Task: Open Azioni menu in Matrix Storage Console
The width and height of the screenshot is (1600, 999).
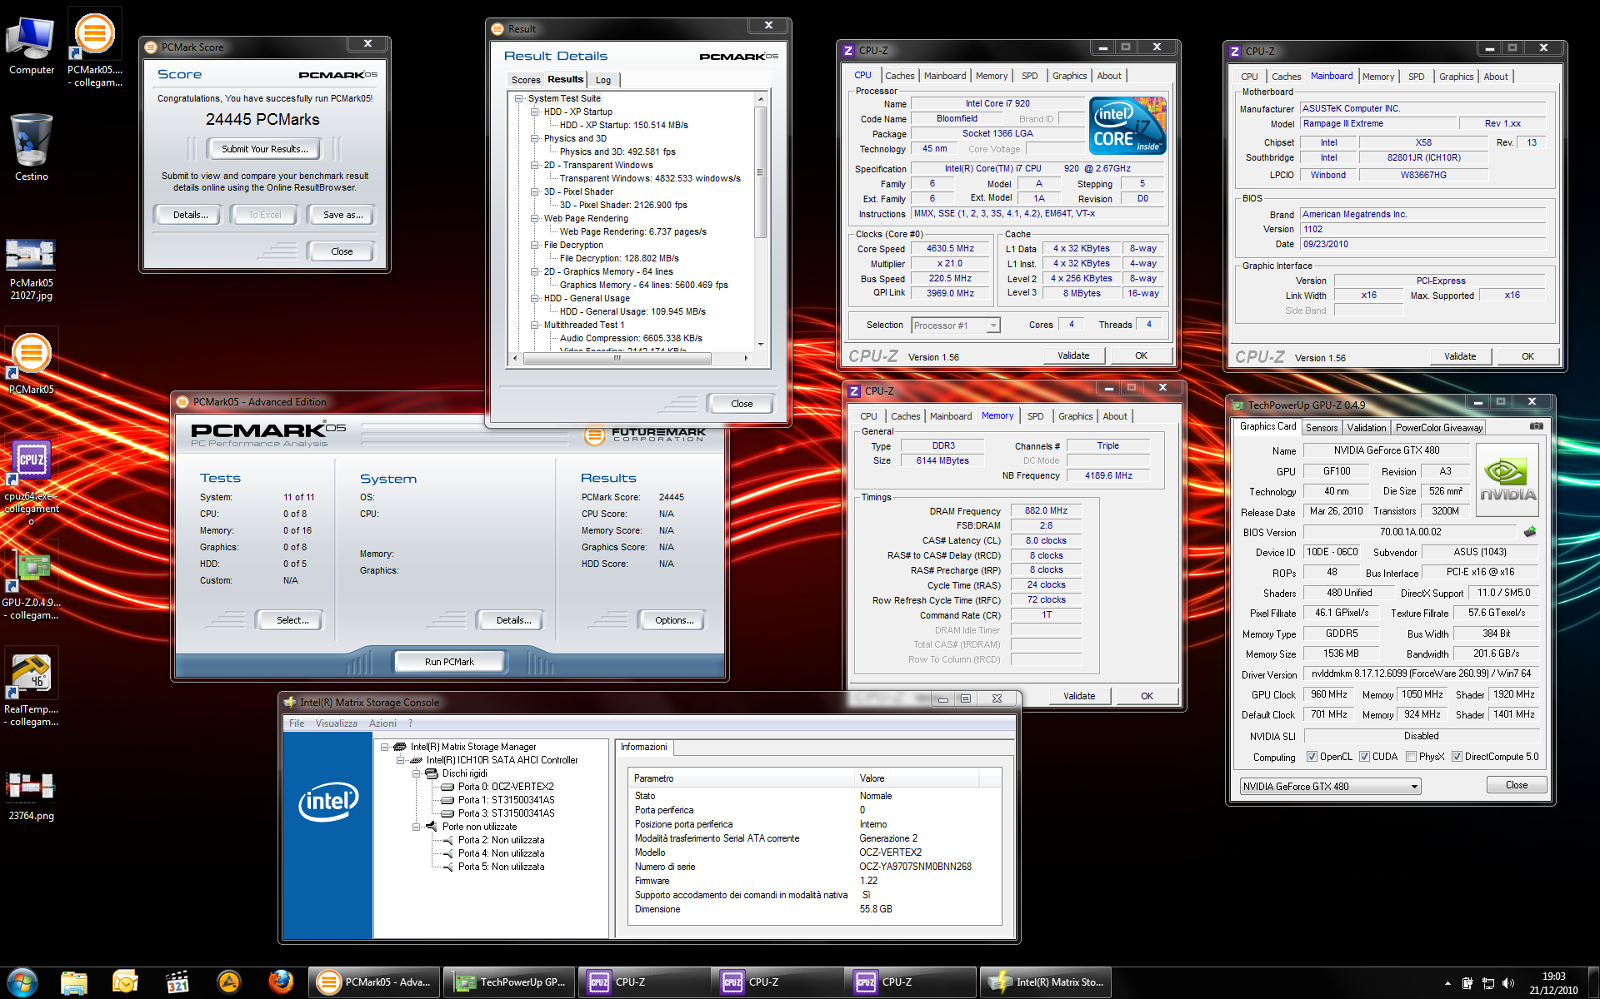Action: pos(382,724)
